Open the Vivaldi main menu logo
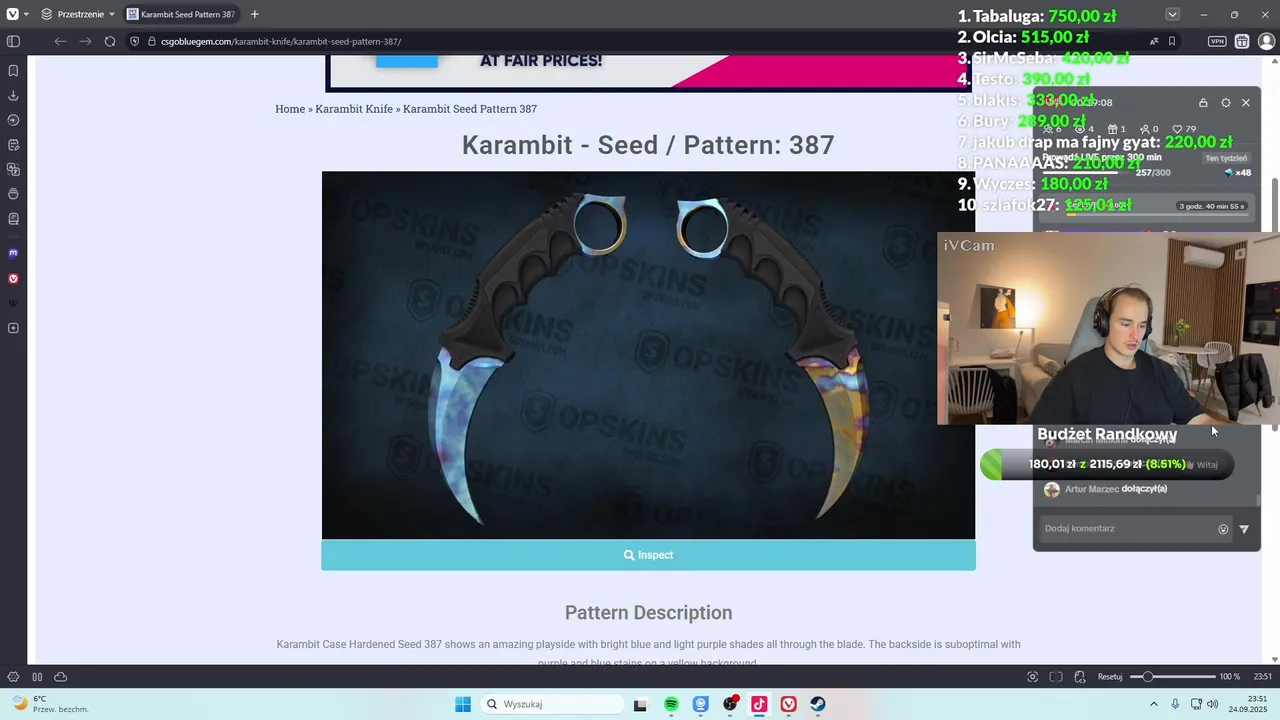Image resolution: width=1280 pixels, height=720 pixels. click(13, 14)
